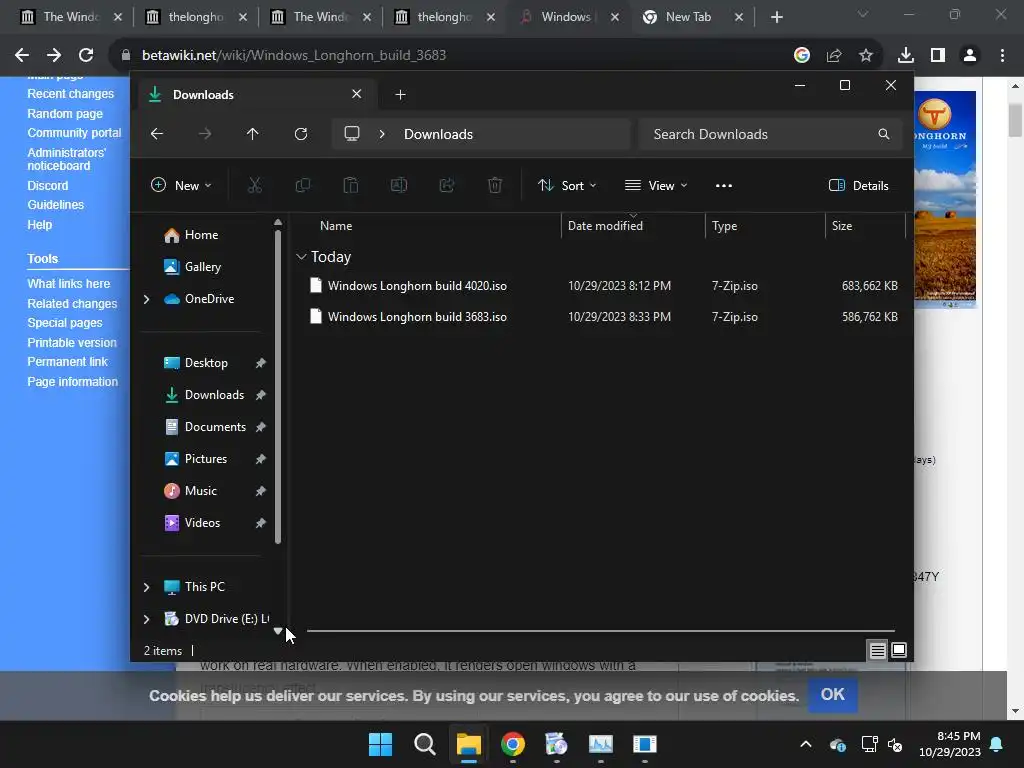Open the Sort dropdown
This screenshot has width=1024, height=768.
tap(567, 185)
